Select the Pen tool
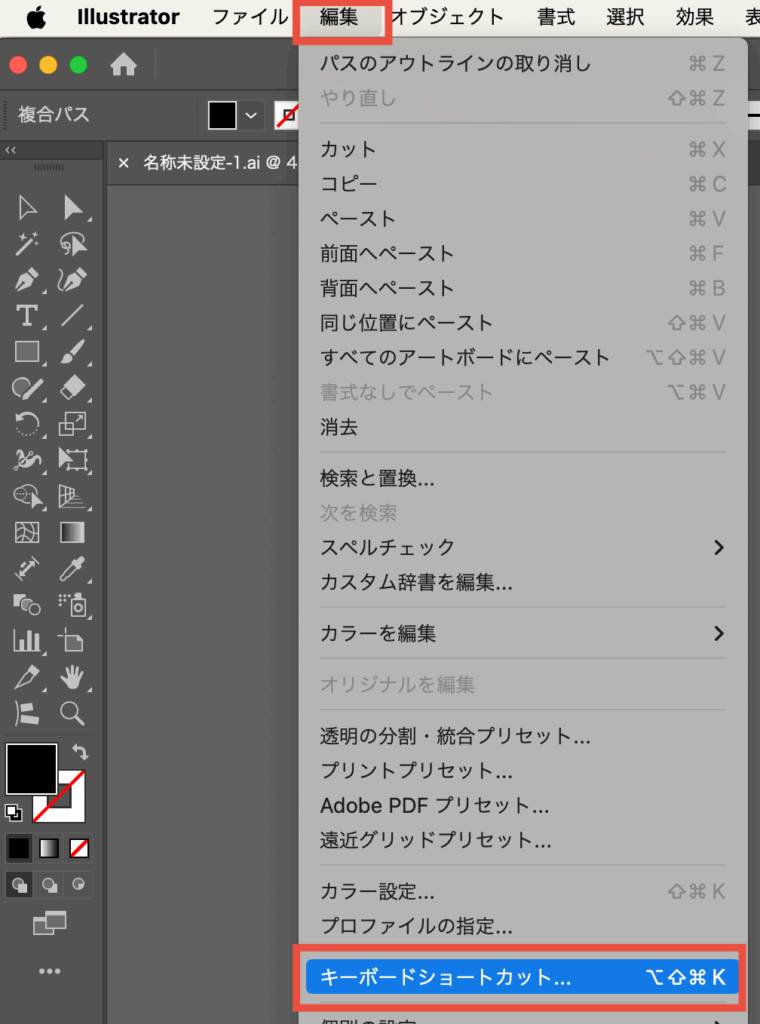The height and width of the screenshot is (1024, 760). click(27, 280)
